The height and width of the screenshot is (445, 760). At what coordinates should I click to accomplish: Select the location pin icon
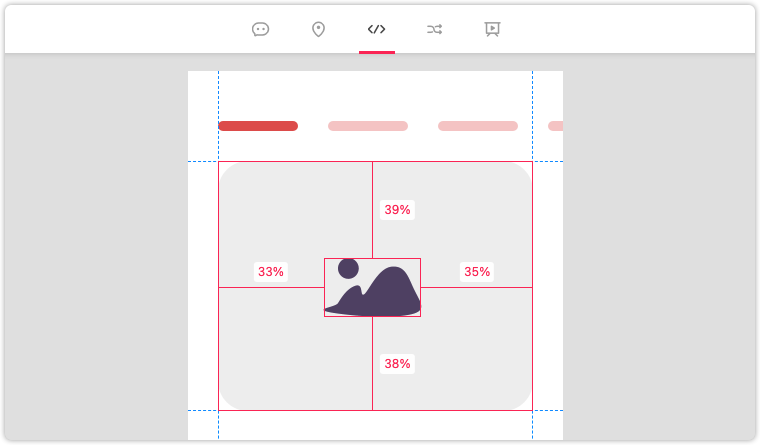click(x=318, y=30)
